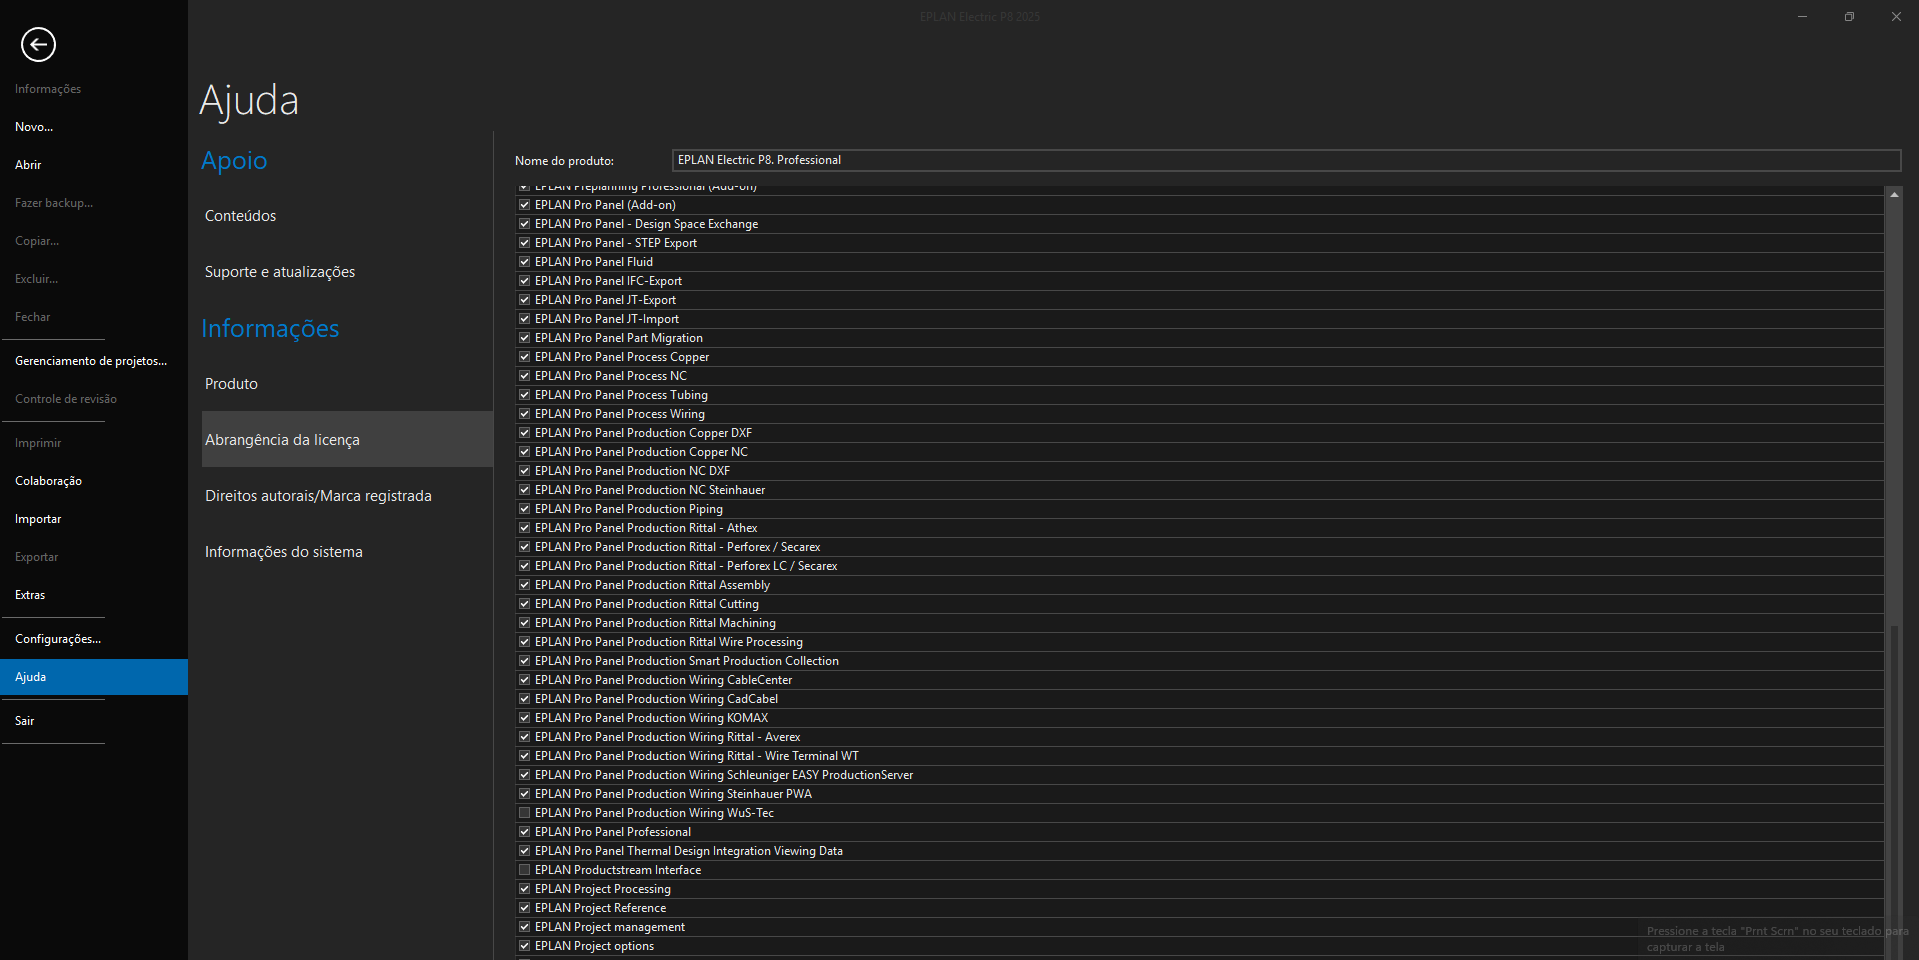The image size is (1919, 960).
Task: Open Configurações... entry
Action: pyautogui.click(x=58, y=639)
